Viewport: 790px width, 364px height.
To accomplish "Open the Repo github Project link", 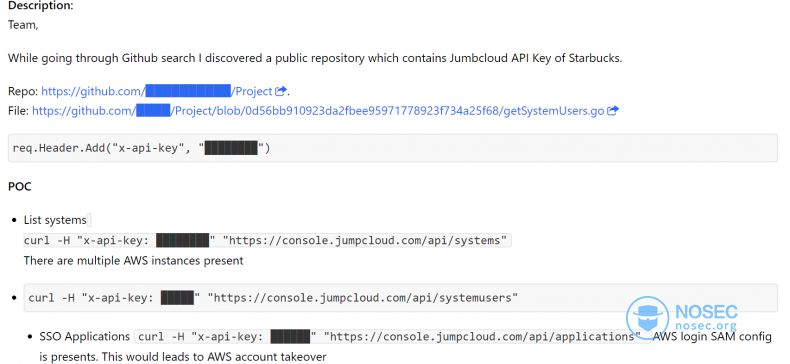I will (157, 91).
